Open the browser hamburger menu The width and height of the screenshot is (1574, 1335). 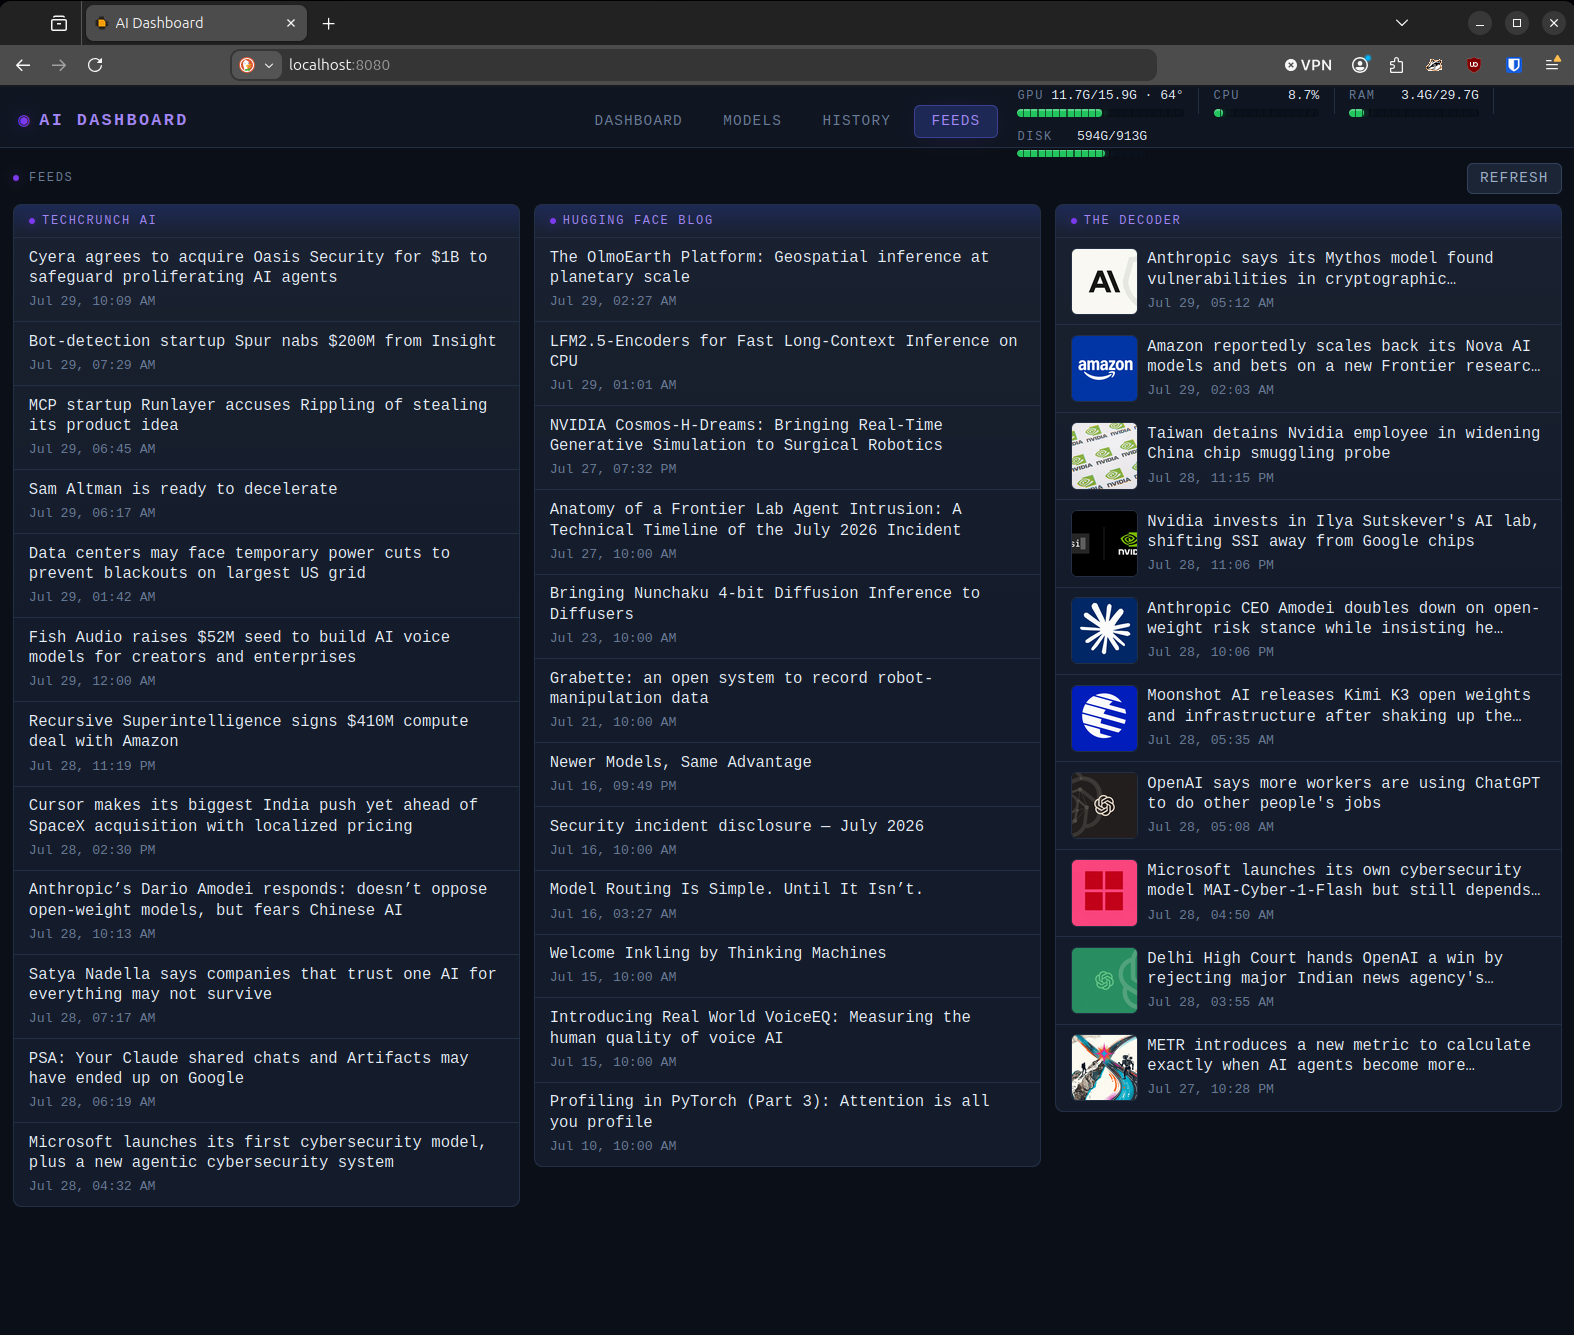tap(1552, 65)
